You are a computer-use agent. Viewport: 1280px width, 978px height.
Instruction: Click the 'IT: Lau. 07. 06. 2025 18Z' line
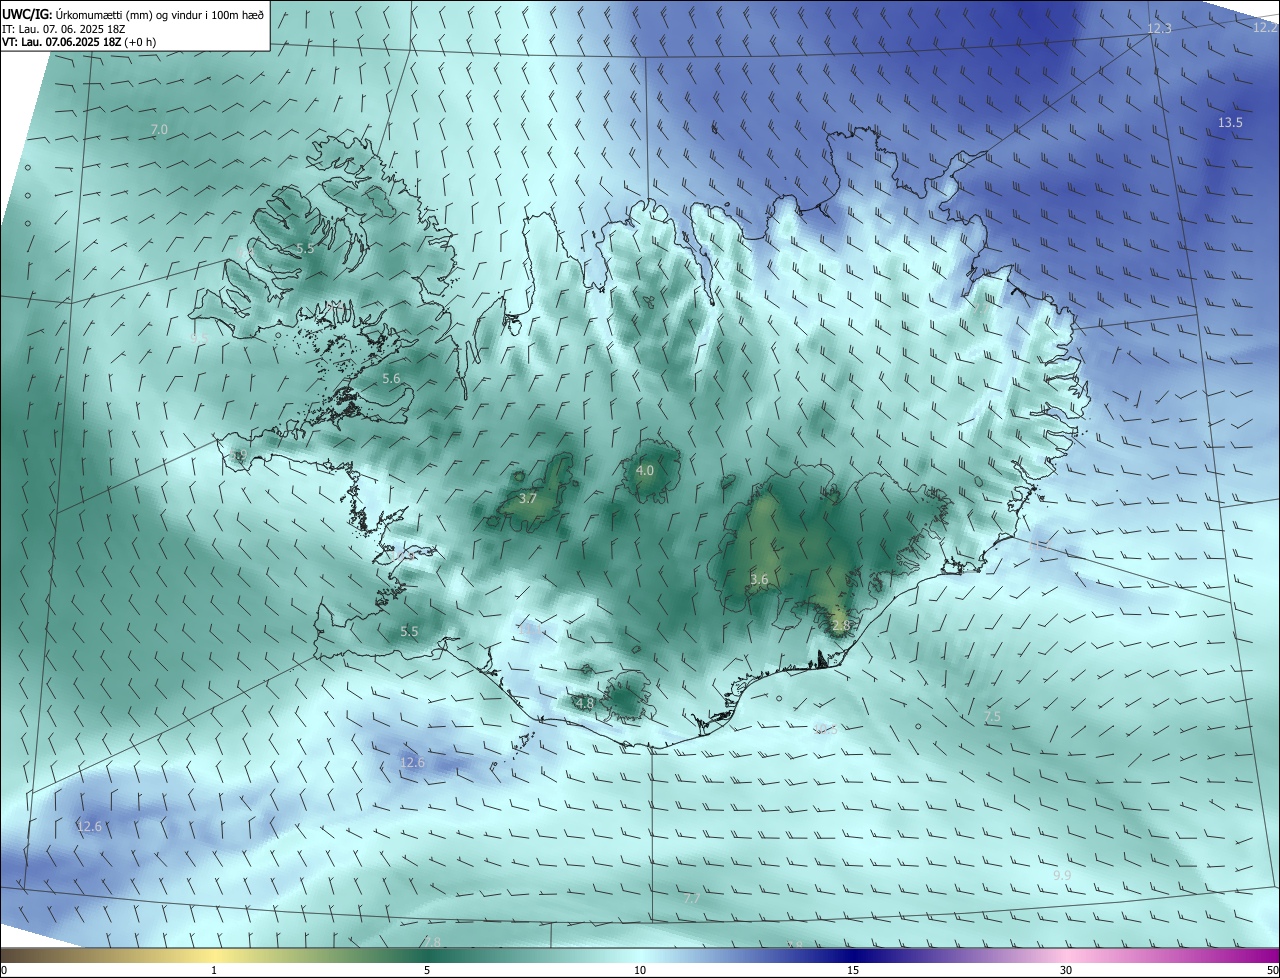pos(65,29)
